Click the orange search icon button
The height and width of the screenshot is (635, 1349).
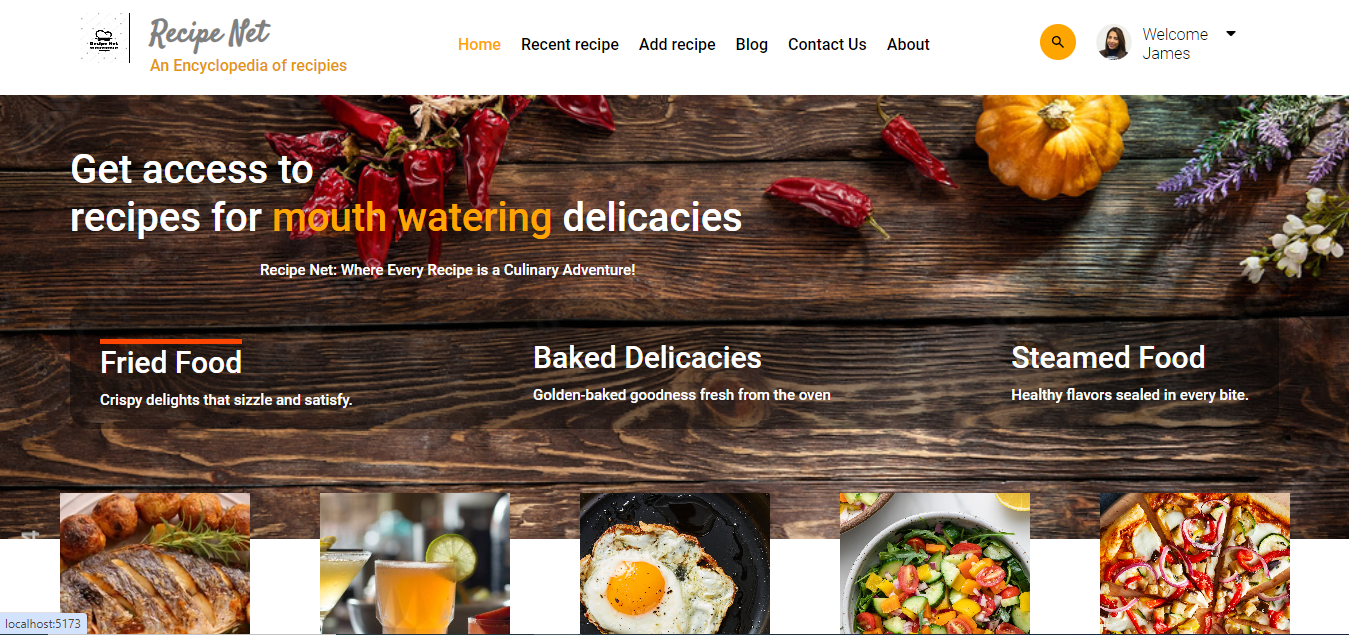point(1058,42)
